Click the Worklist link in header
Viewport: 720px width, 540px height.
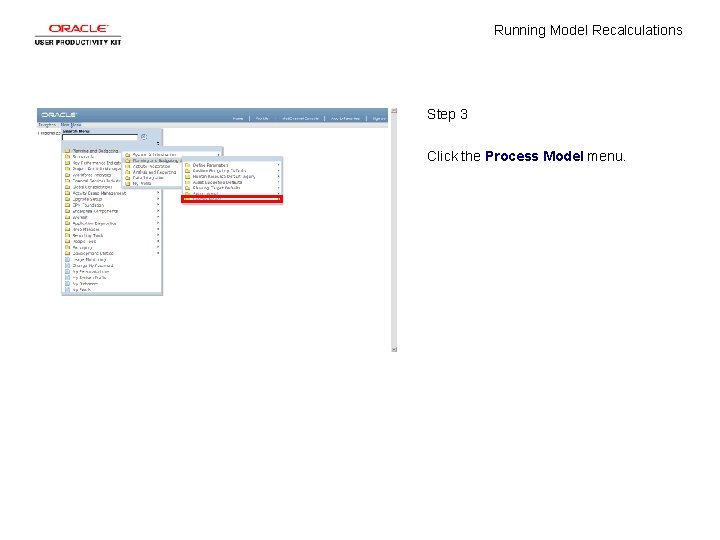[x=262, y=118]
